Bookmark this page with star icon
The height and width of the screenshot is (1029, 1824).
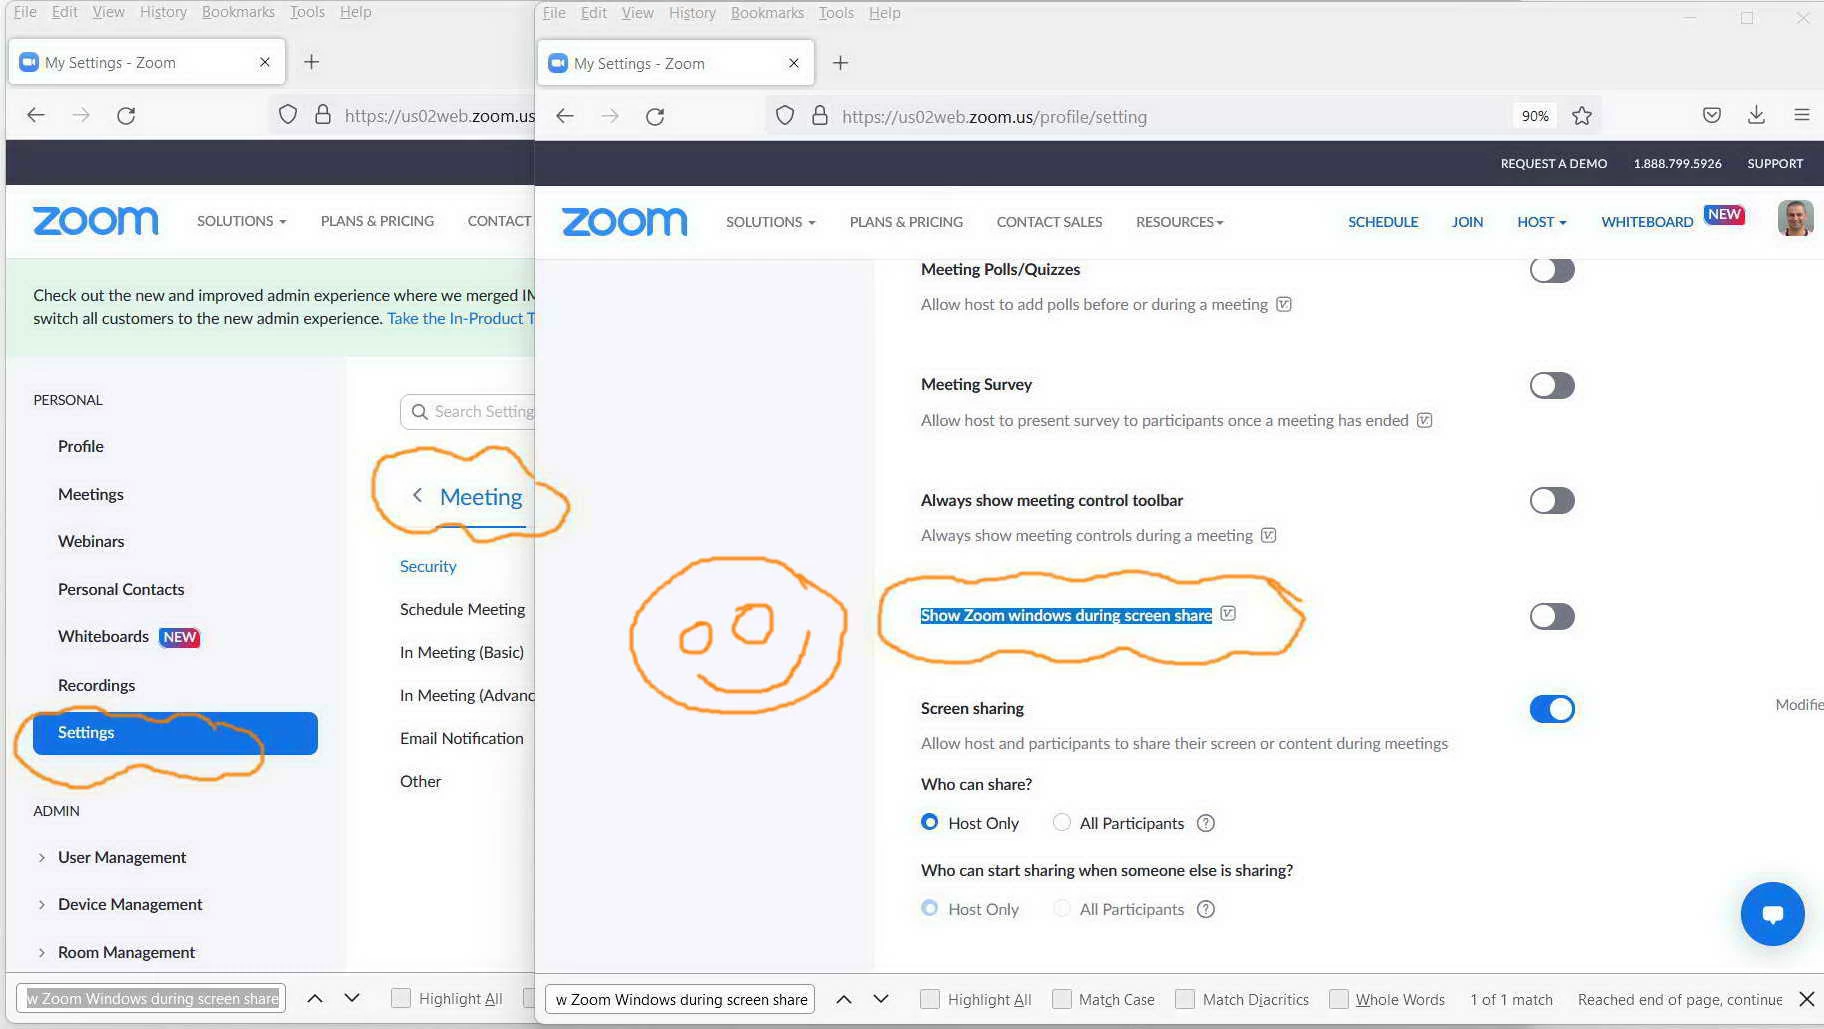pos(1582,116)
